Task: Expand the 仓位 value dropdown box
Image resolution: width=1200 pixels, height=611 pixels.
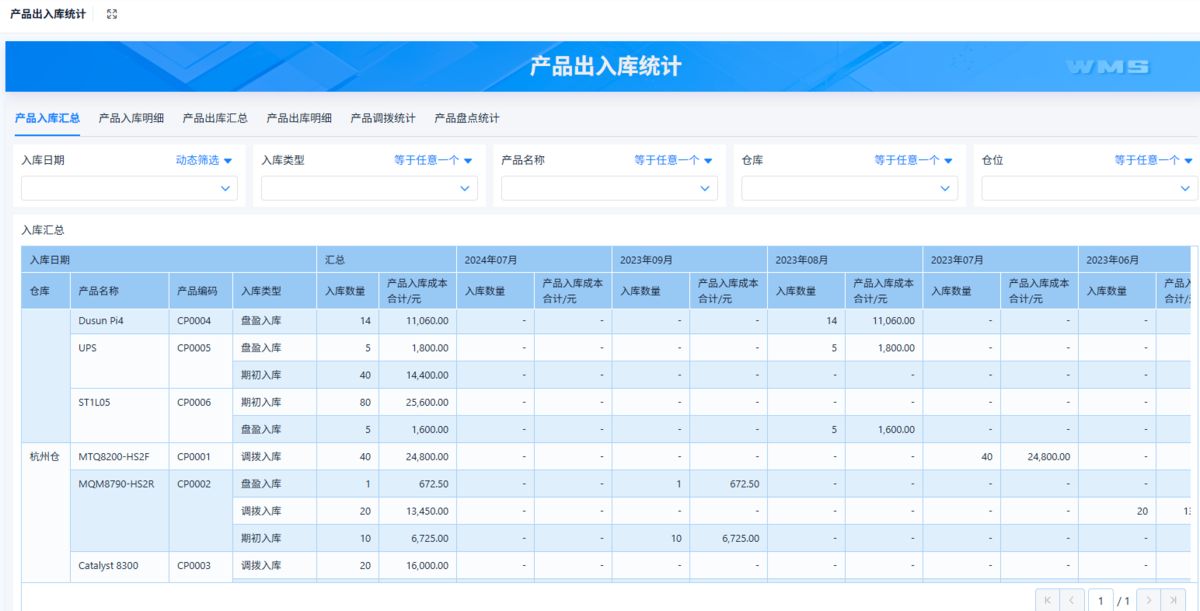Action: (1089, 188)
